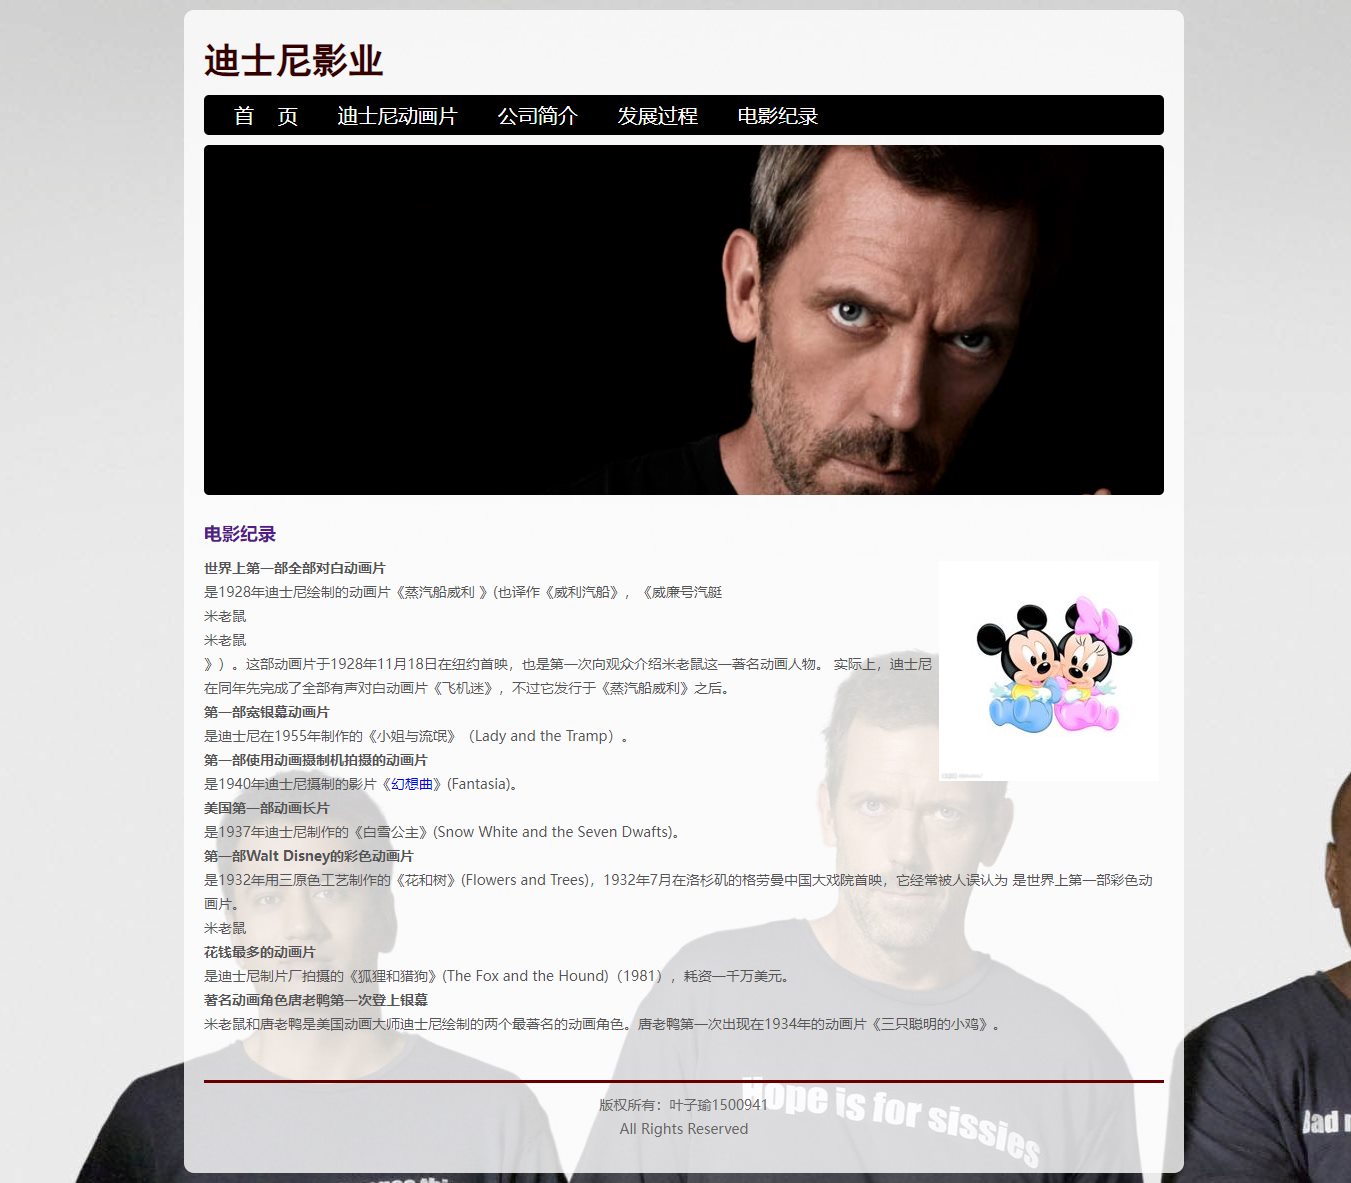Screen dimensions: 1351x1183
Task: Select 公司简介 in the navigation bar
Action: tap(538, 116)
